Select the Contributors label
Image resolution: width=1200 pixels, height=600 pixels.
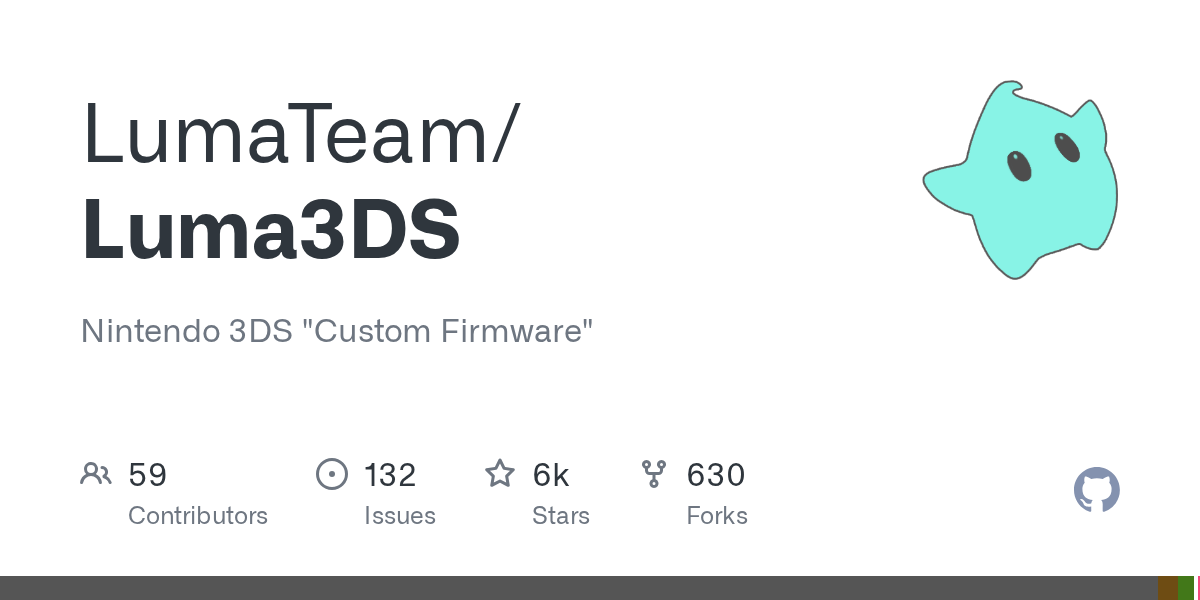(198, 516)
